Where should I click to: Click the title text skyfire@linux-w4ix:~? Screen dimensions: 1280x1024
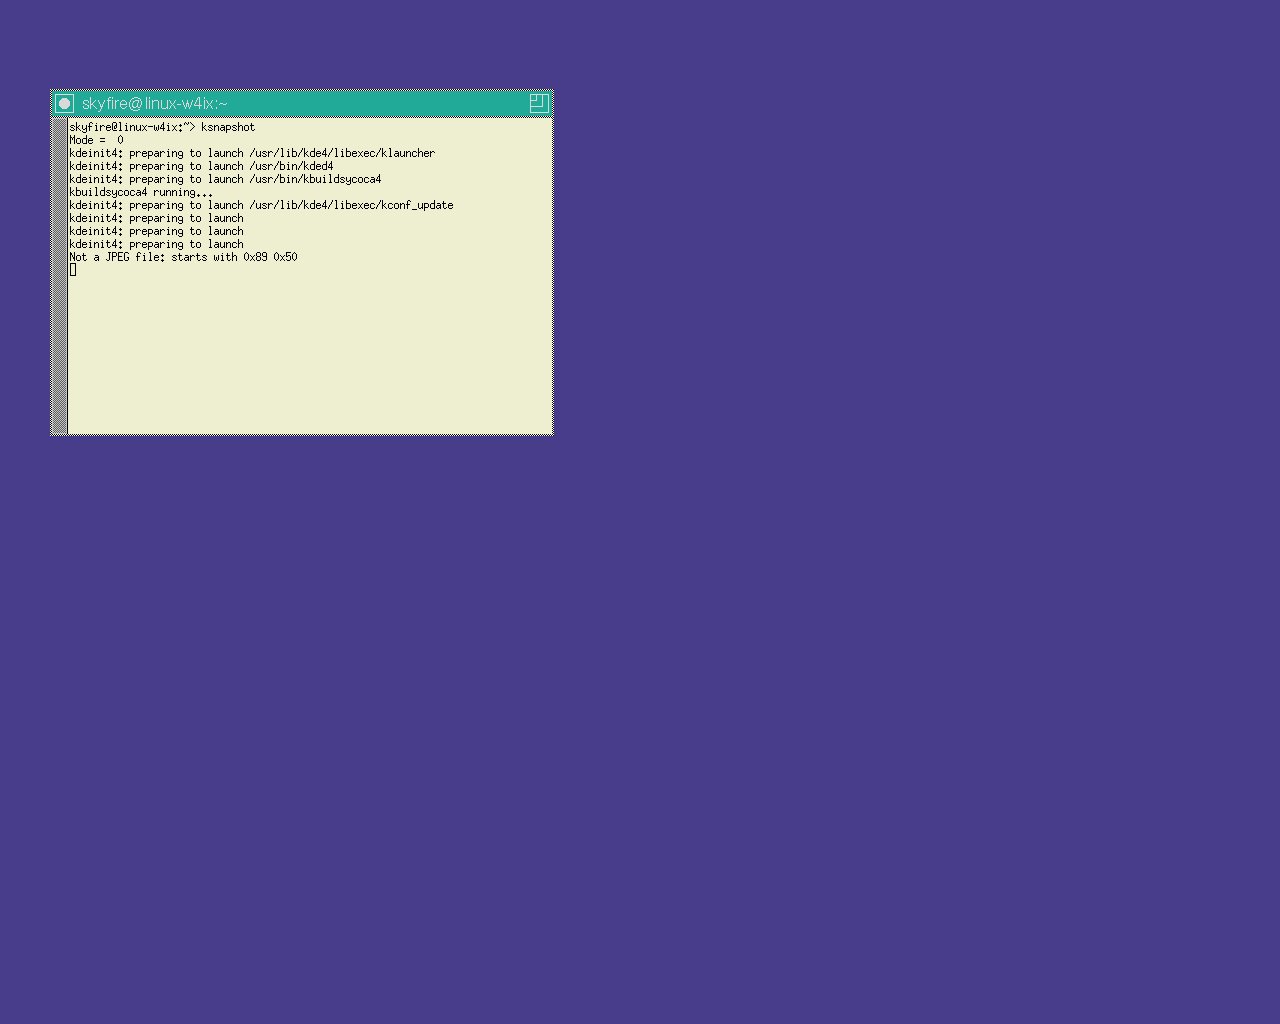click(x=154, y=103)
